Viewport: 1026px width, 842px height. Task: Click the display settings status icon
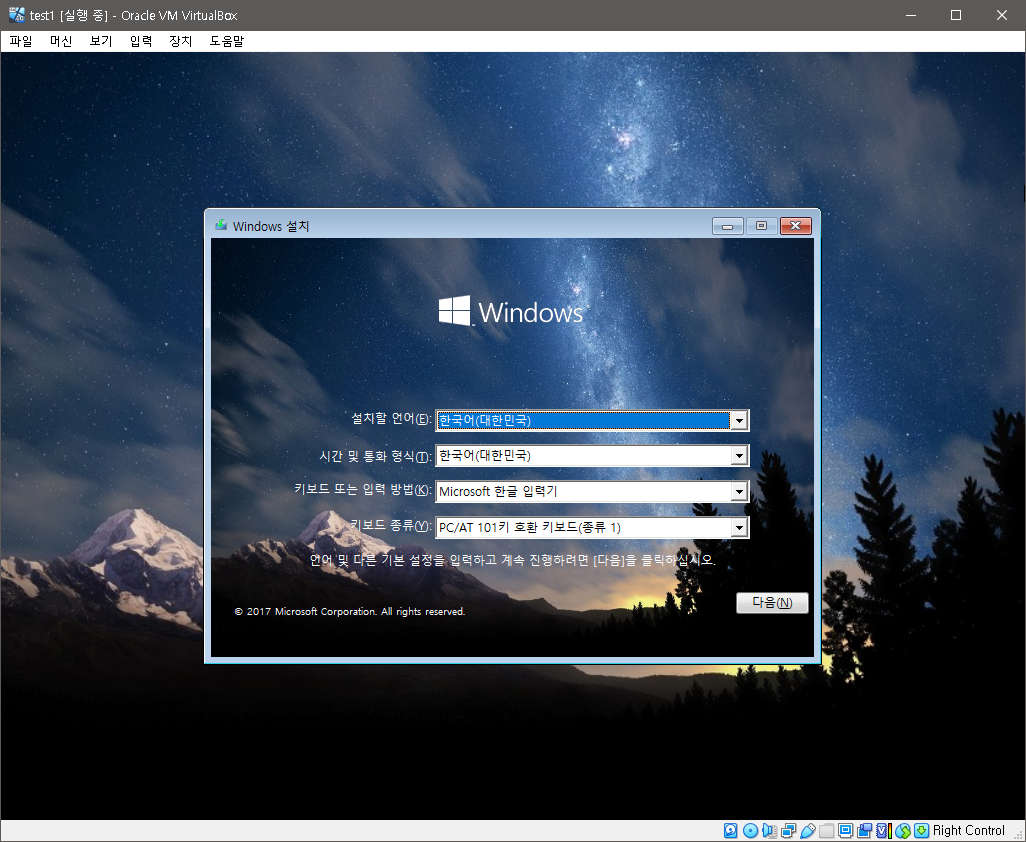845,831
